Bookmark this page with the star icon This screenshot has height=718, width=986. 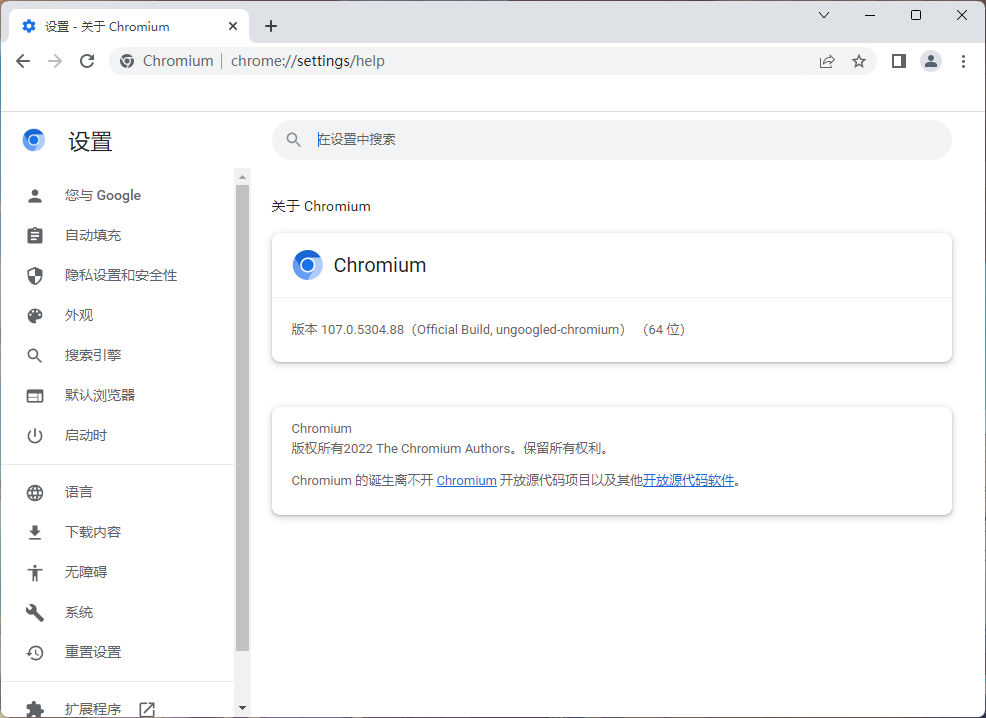(859, 61)
